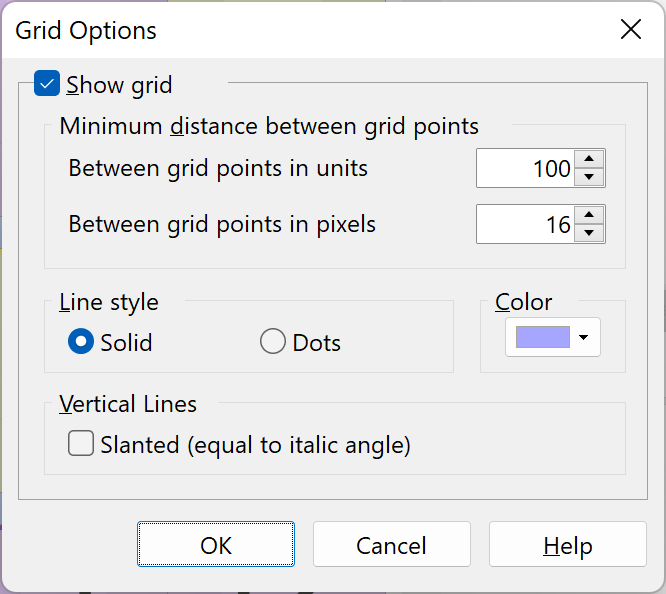Decrease the grid points in units value
Viewport: 666px width, 594px height.
[x=589, y=177]
